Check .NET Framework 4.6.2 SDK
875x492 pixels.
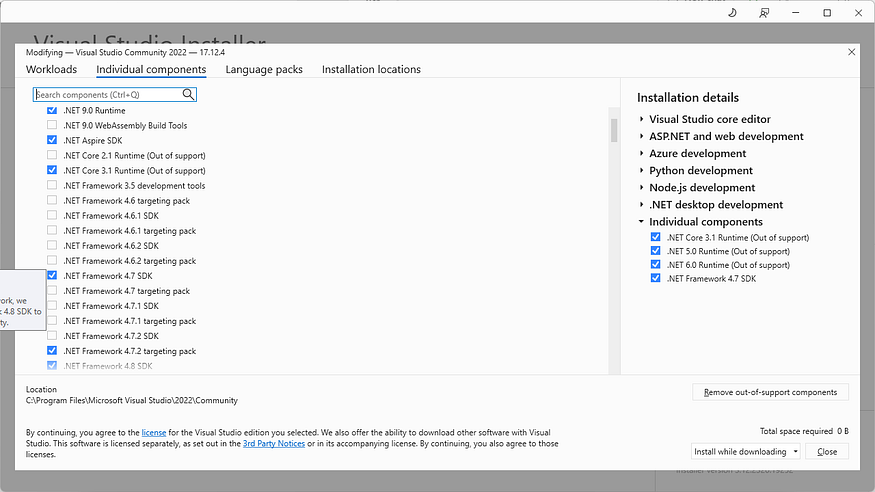52,245
